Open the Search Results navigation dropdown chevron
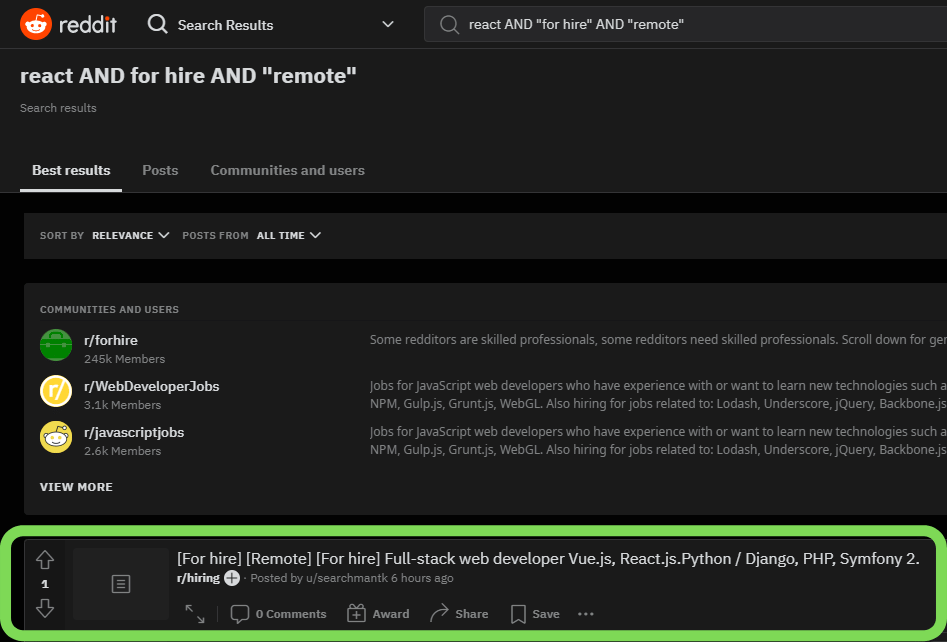Screen dimensions: 947x642 tap(388, 24)
